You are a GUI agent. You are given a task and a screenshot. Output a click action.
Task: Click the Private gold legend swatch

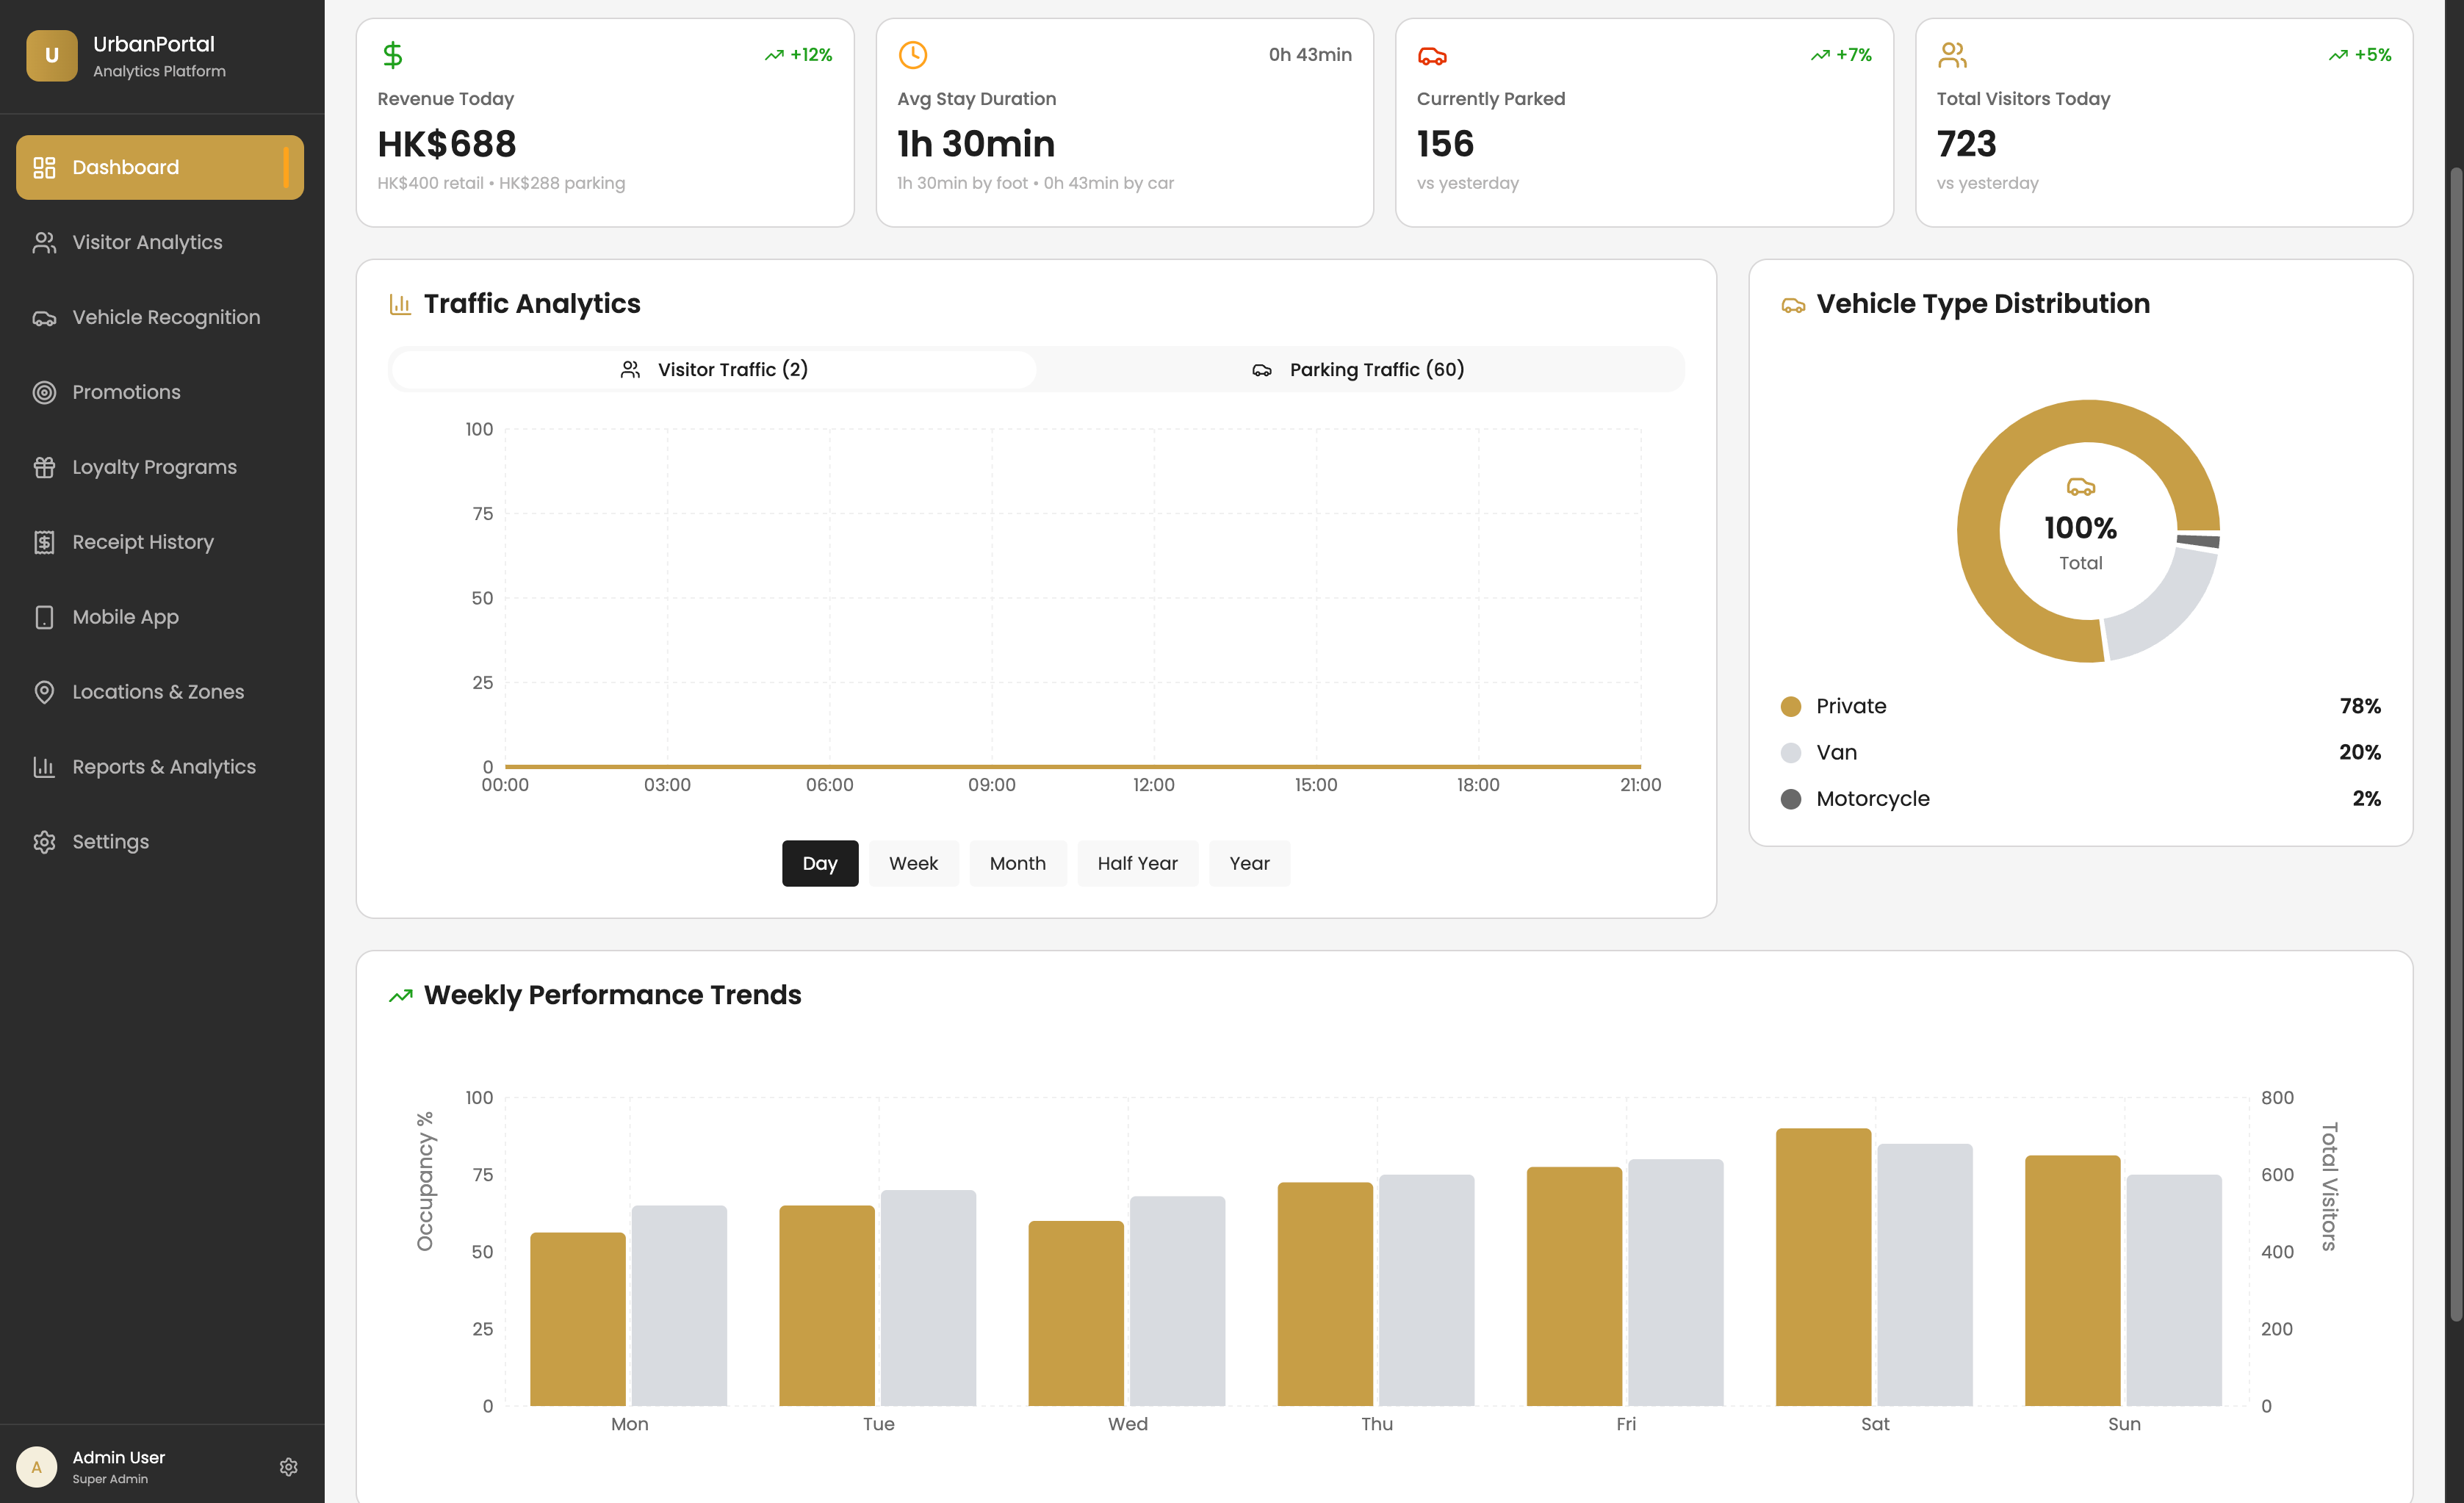(1790, 707)
